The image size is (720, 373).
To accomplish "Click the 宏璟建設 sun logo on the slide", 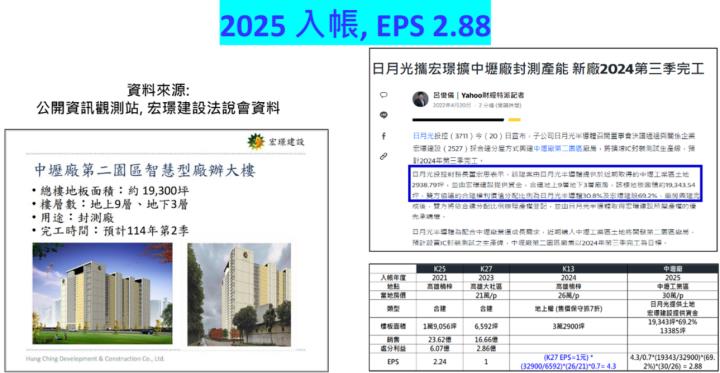I will click(256, 141).
